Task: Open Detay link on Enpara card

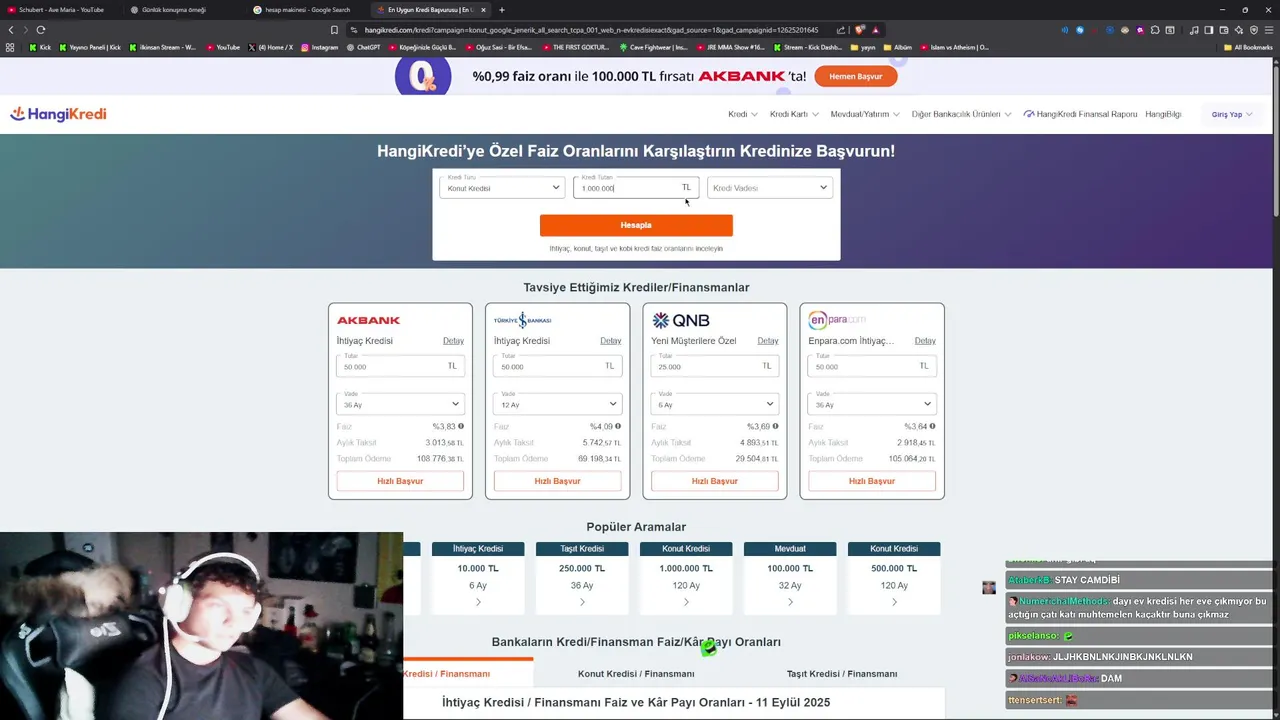Action: (x=925, y=341)
